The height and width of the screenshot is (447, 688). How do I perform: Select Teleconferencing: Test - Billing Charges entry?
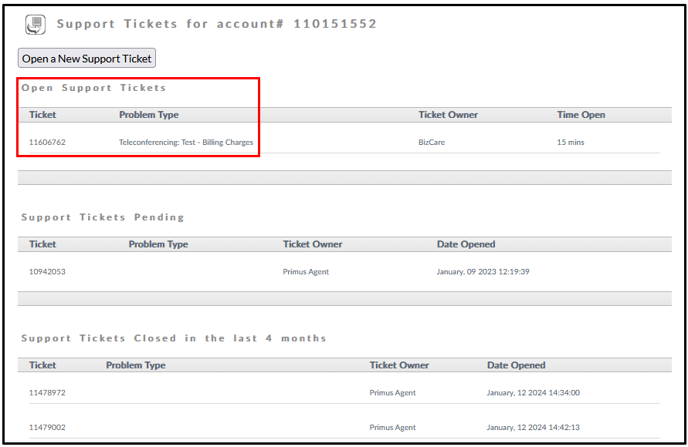coord(186,142)
